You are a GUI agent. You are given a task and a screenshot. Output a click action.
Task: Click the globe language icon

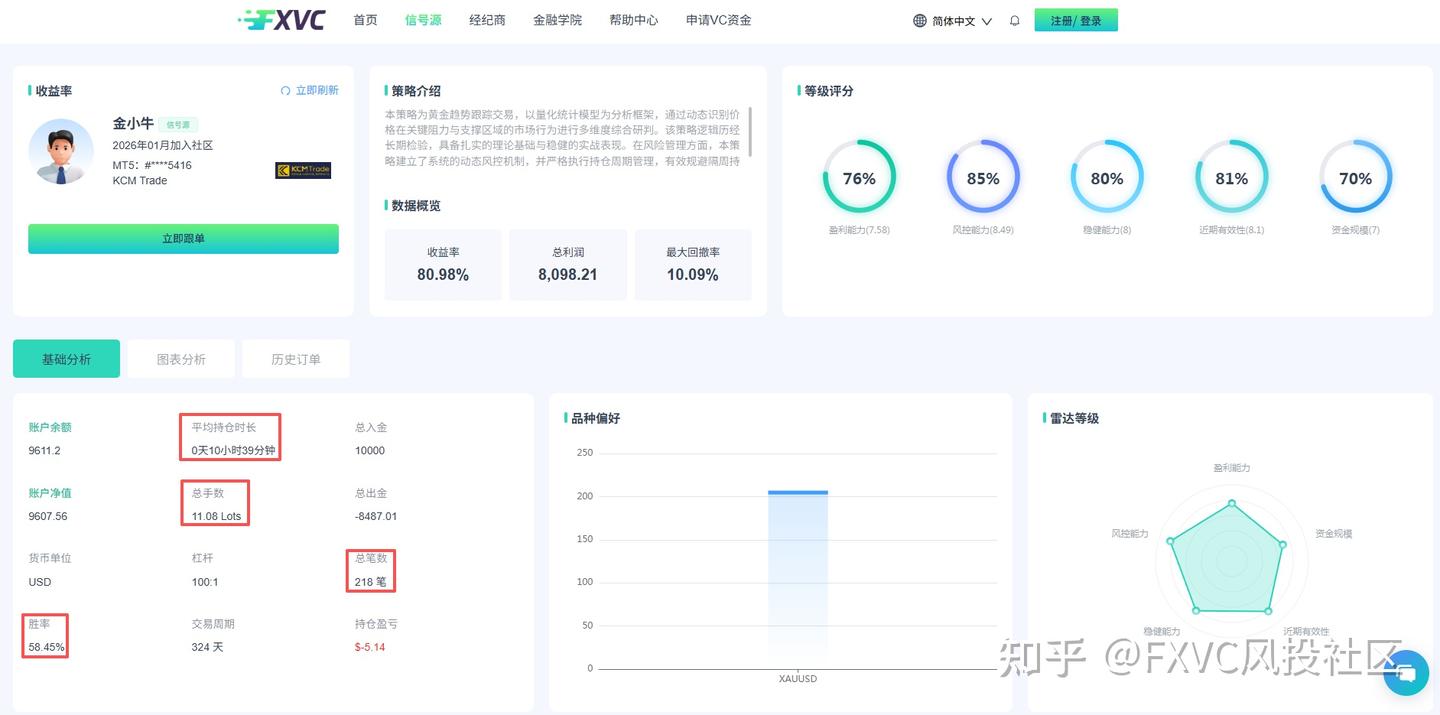pos(917,19)
